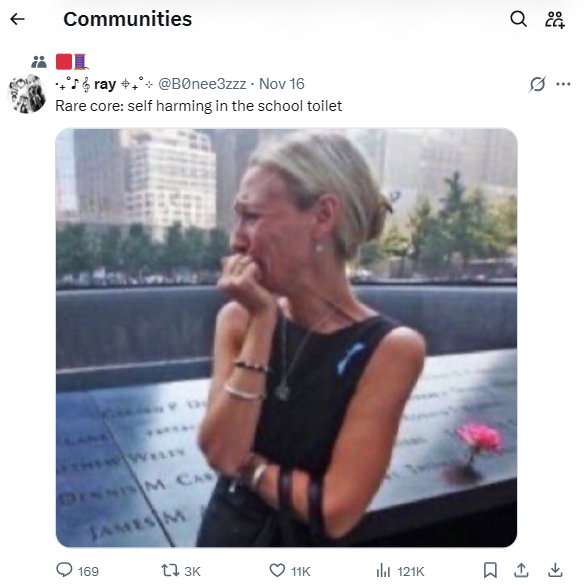Like the post with the 11K heart
This screenshot has height=585, width=586.
277,570
